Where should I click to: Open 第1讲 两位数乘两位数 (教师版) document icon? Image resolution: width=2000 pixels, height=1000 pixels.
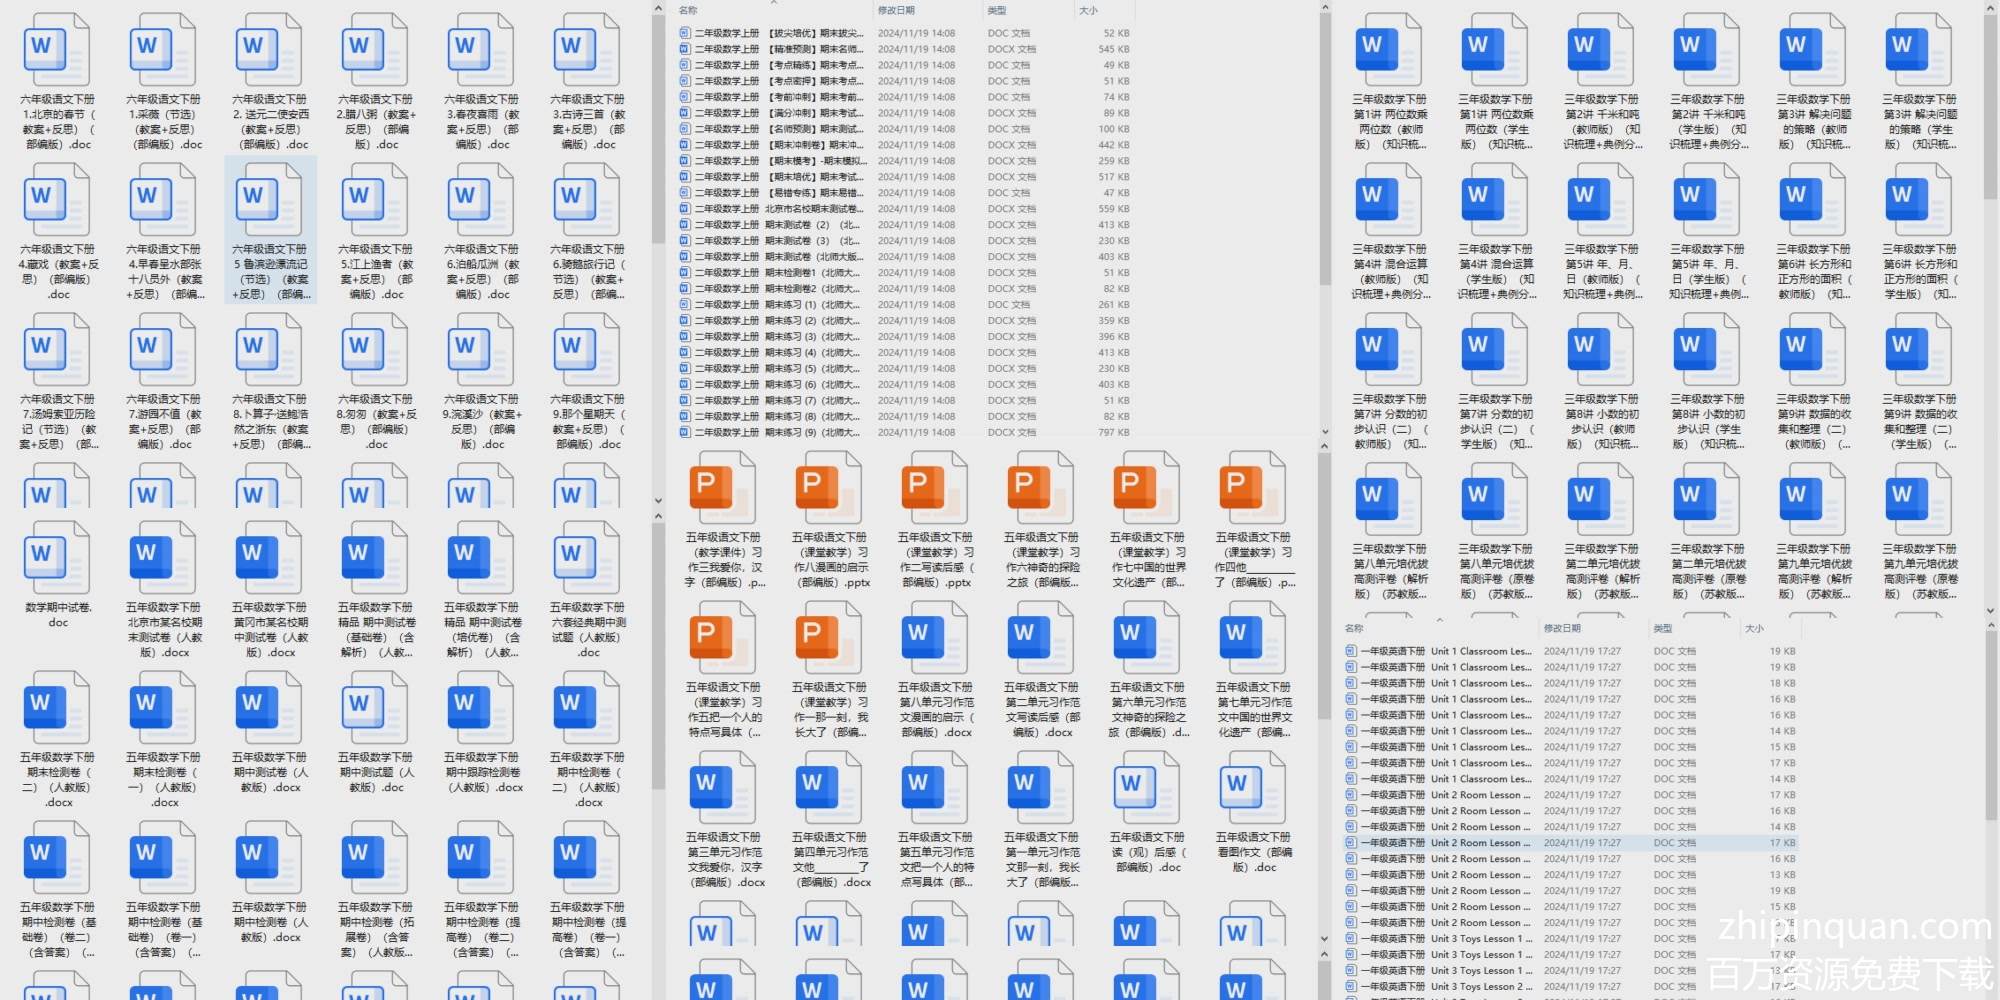pyautogui.click(x=1388, y=50)
